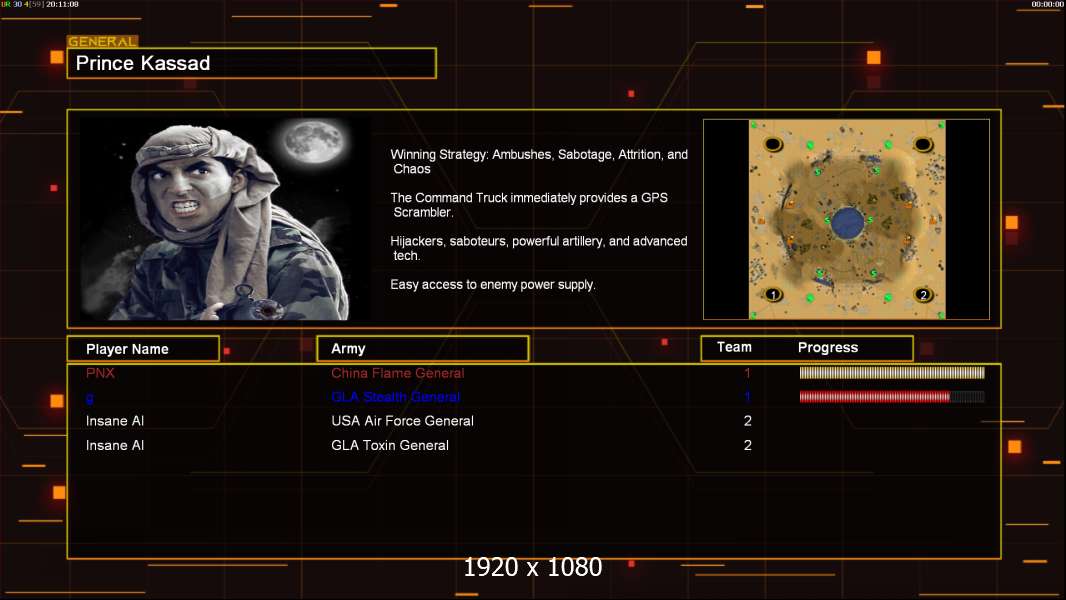Screen dimensions: 1066x600
Task: Click the blue lake at map center
Action: (847, 222)
